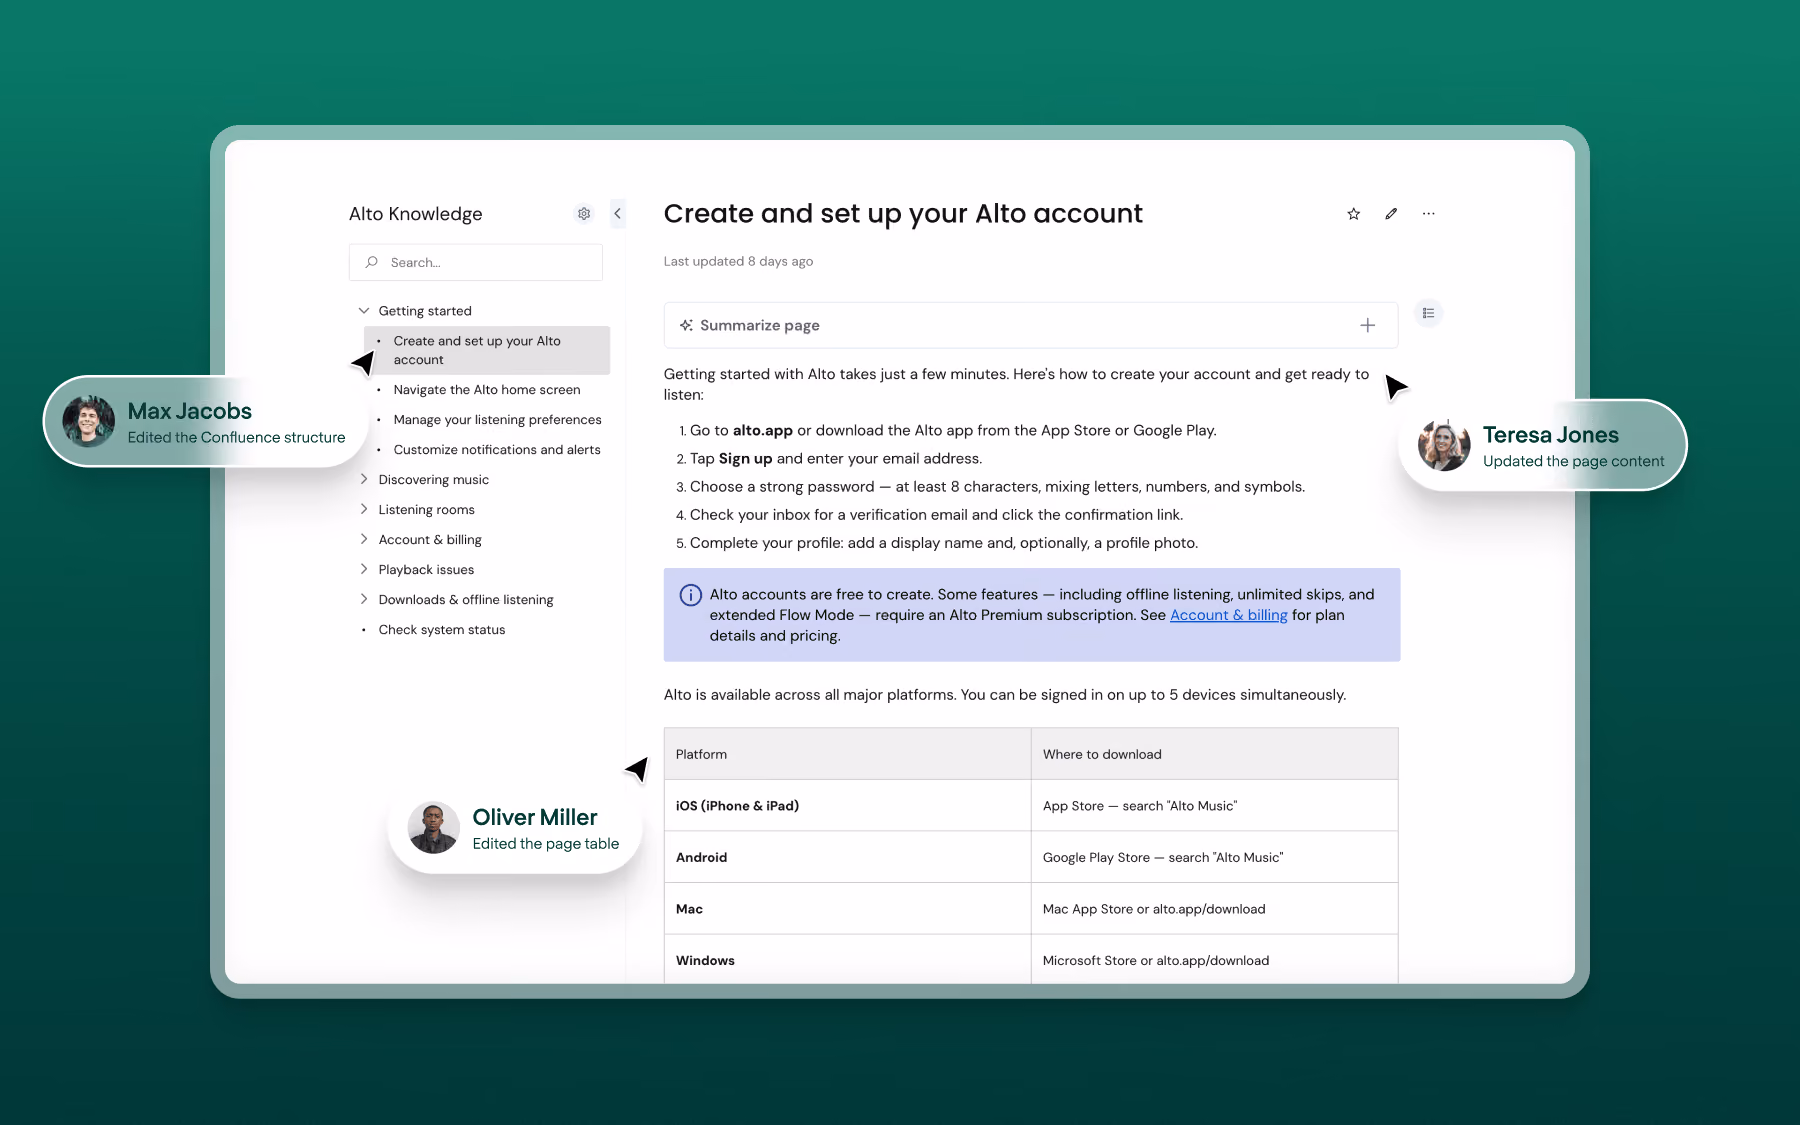Click the Summarize page button
This screenshot has height=1125, width=1800.
point(1031,325)
